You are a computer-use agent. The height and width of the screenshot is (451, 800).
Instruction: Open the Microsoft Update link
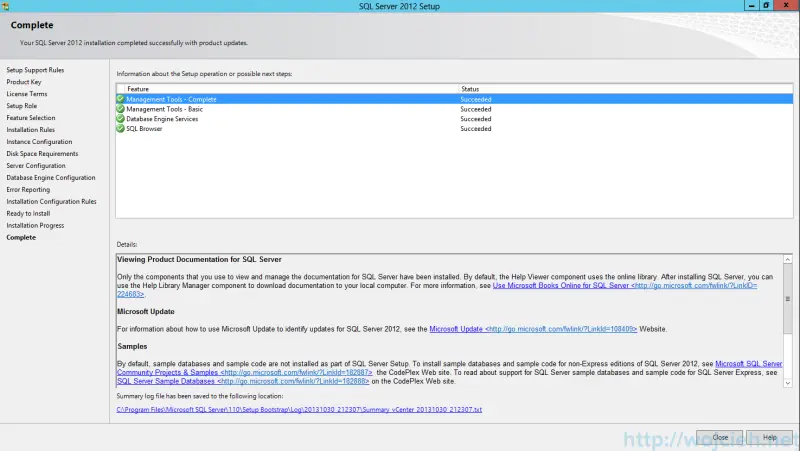(533, 329)
